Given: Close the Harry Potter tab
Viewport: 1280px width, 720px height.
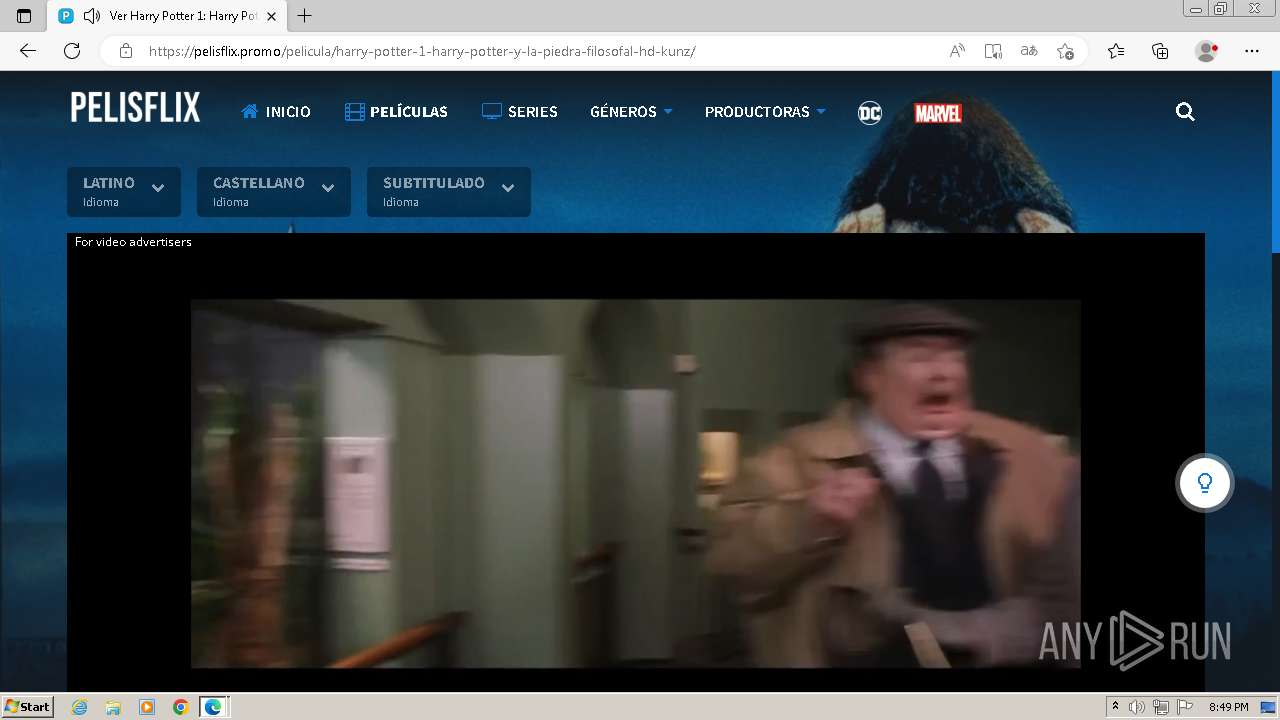Looking at the screenshot, I should click(x=271, y=16).
